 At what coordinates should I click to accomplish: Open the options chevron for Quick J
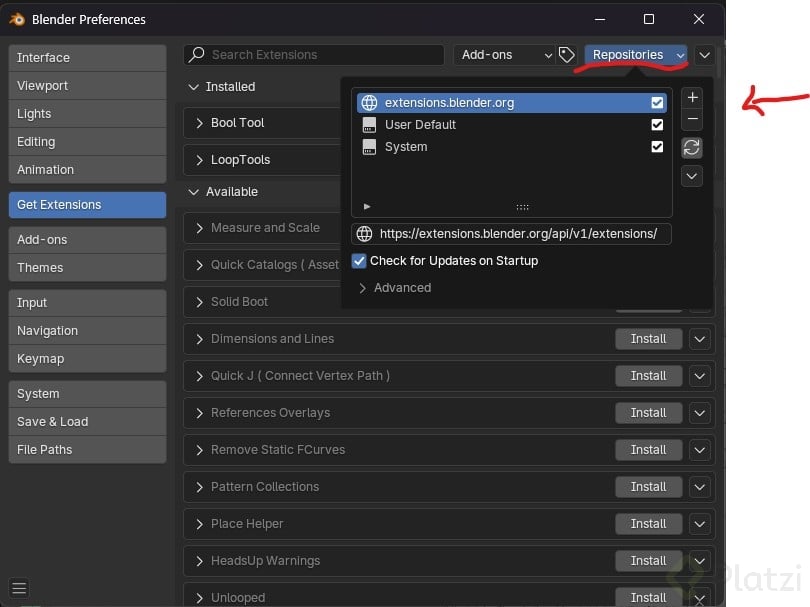coord(699,376)
